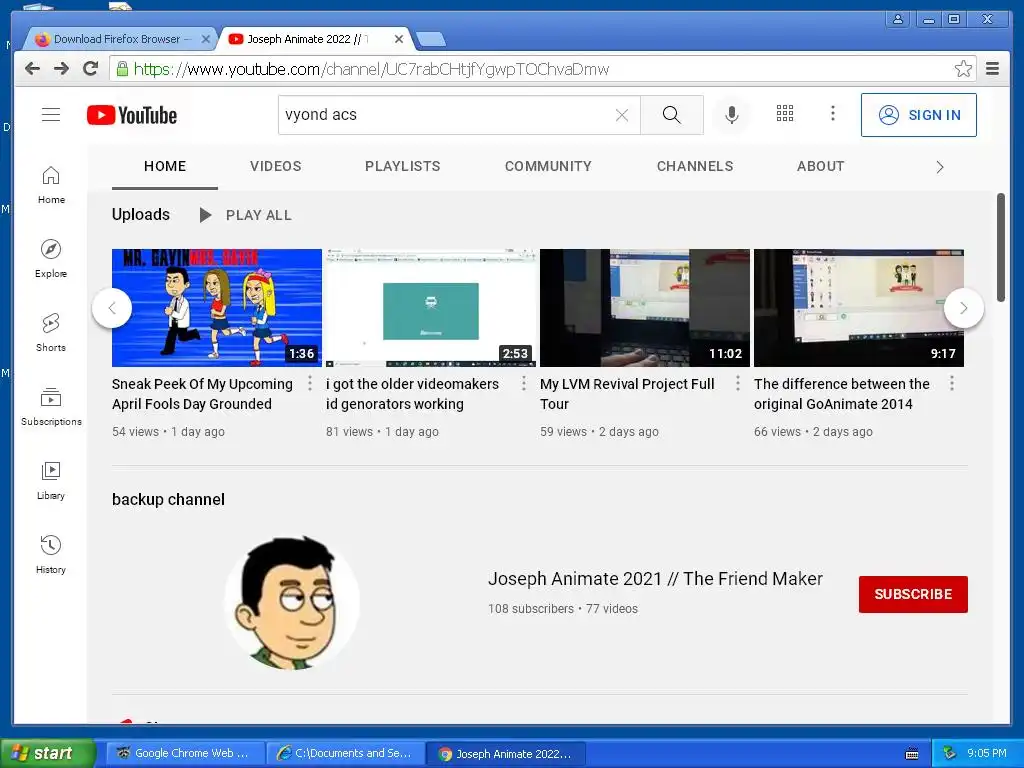Start voice search with the microphone

pyautogui.click(x=731, y=115)
